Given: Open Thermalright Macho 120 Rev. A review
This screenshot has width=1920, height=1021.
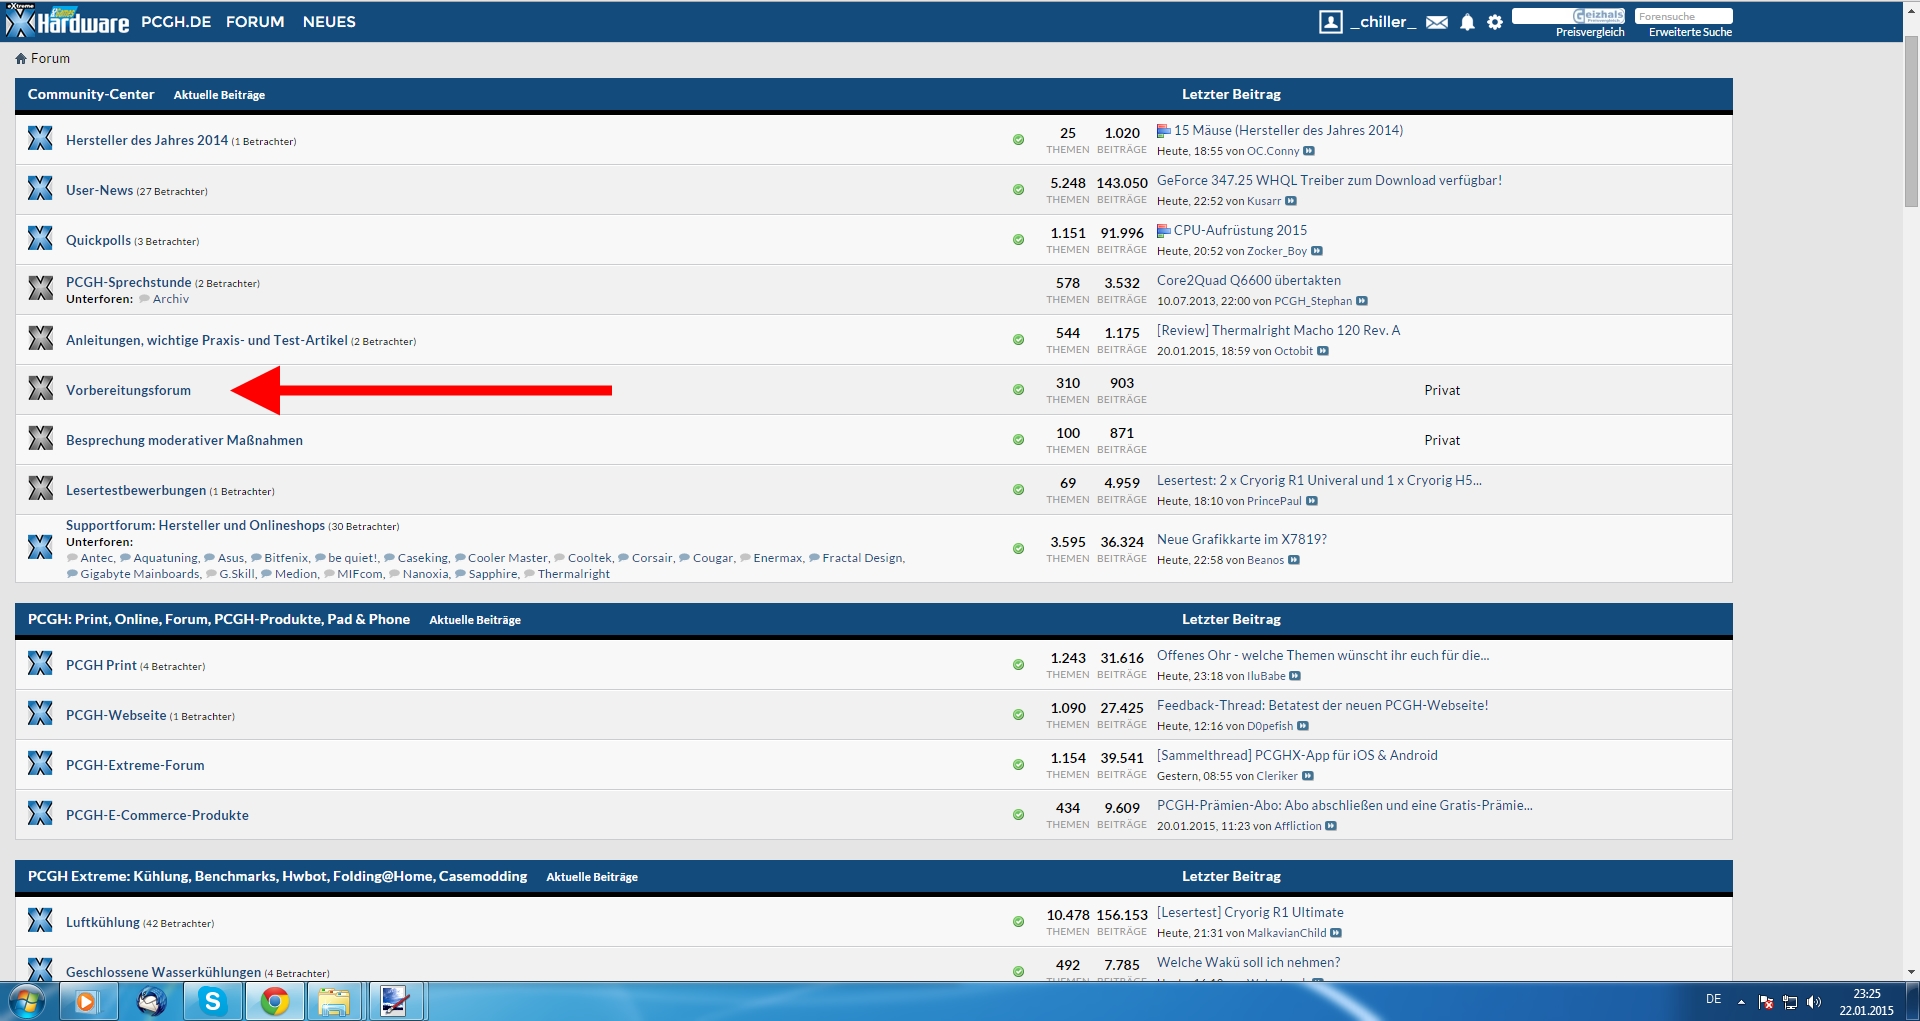Looking at the screenshot, I should tap(1278, 330).
